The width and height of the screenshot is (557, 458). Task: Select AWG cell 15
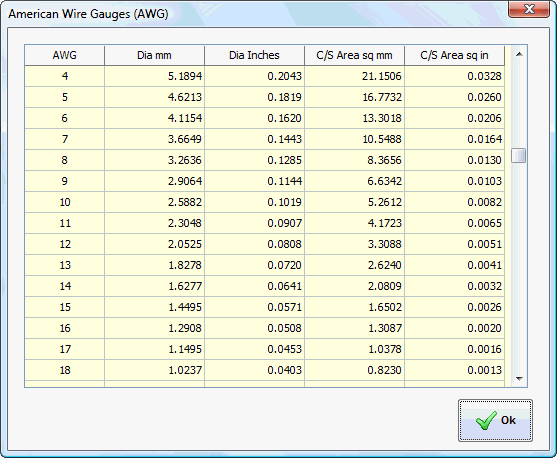[65, 307]
